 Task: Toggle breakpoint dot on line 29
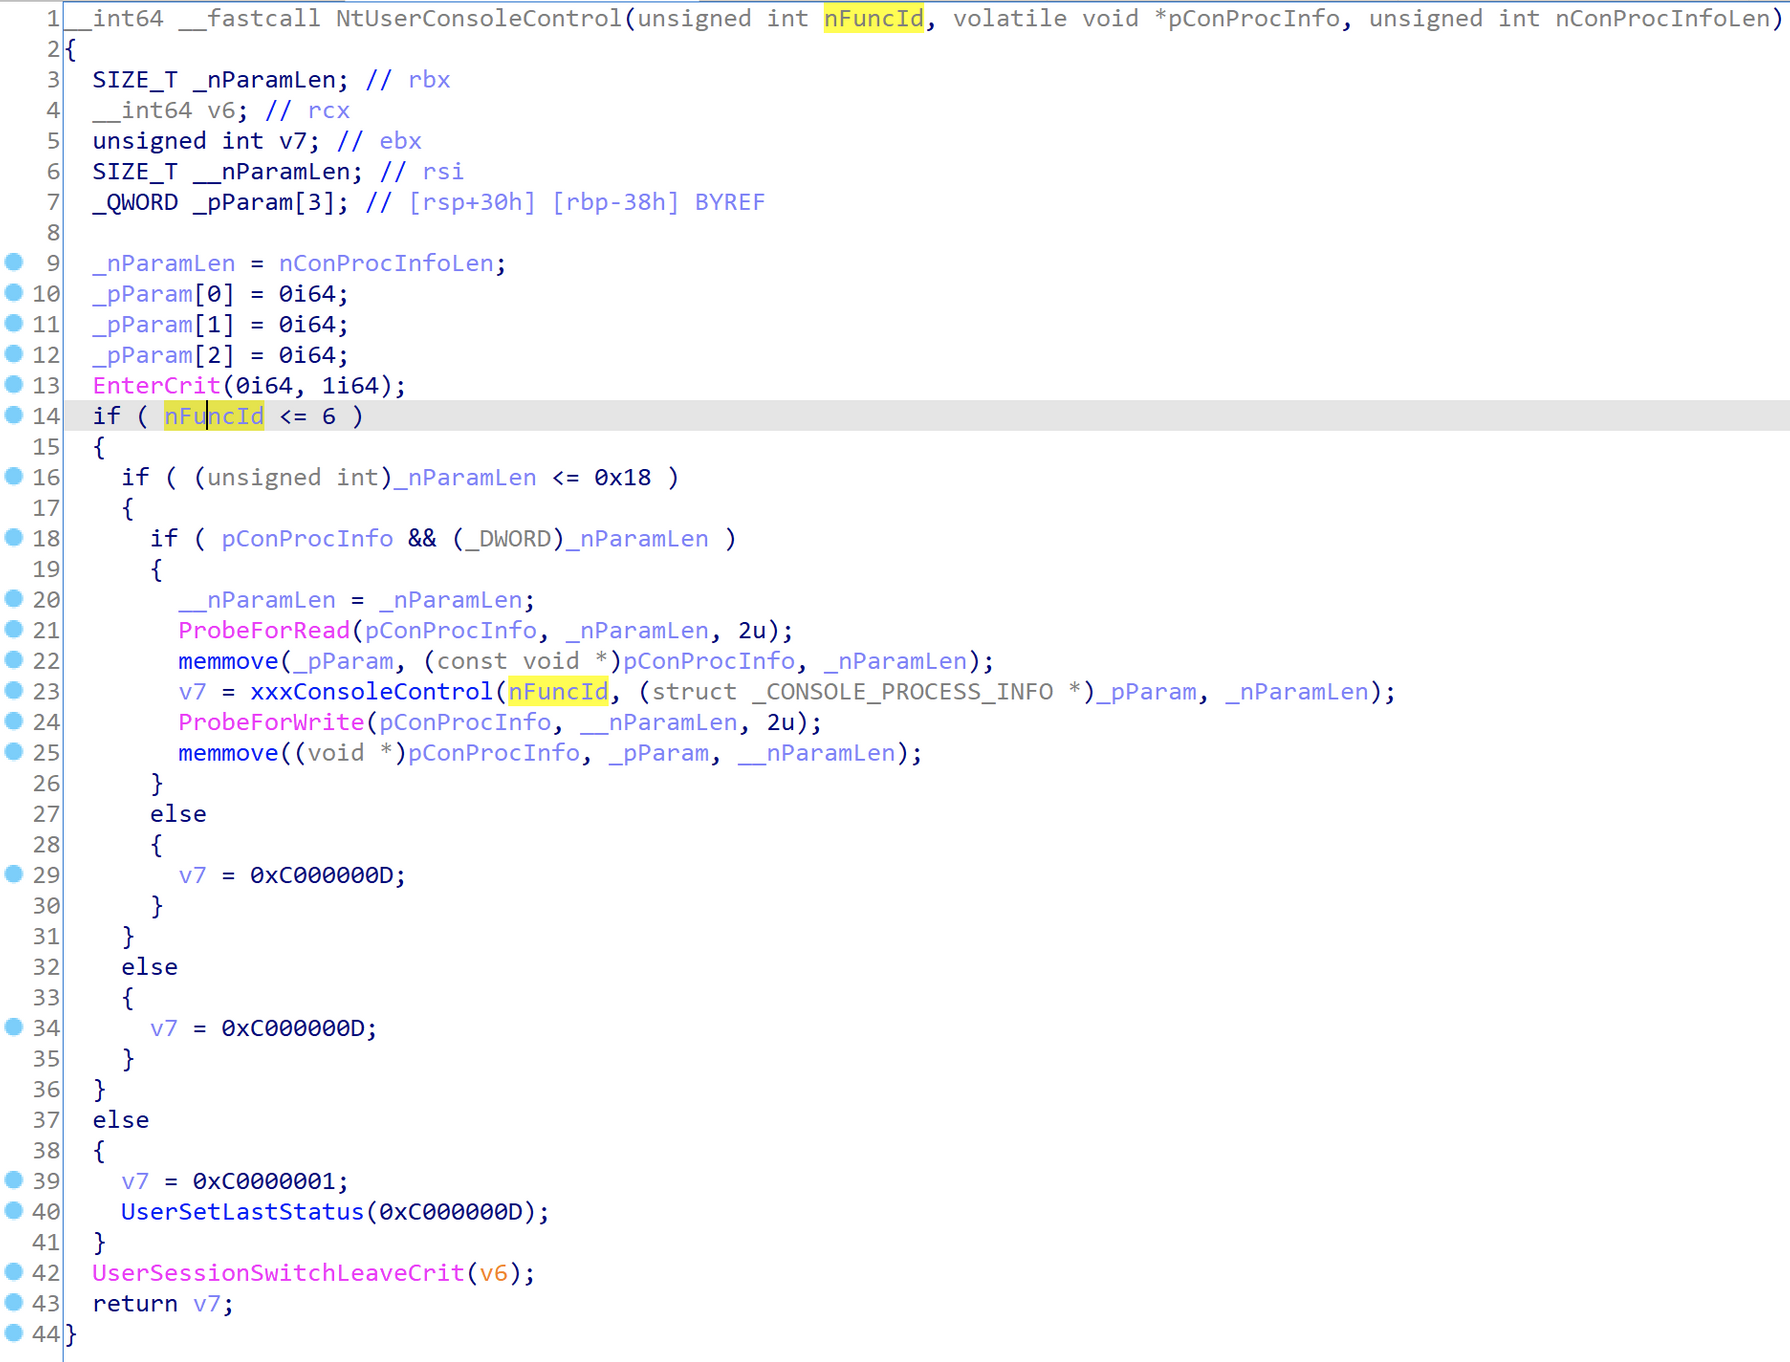(14, 875)
